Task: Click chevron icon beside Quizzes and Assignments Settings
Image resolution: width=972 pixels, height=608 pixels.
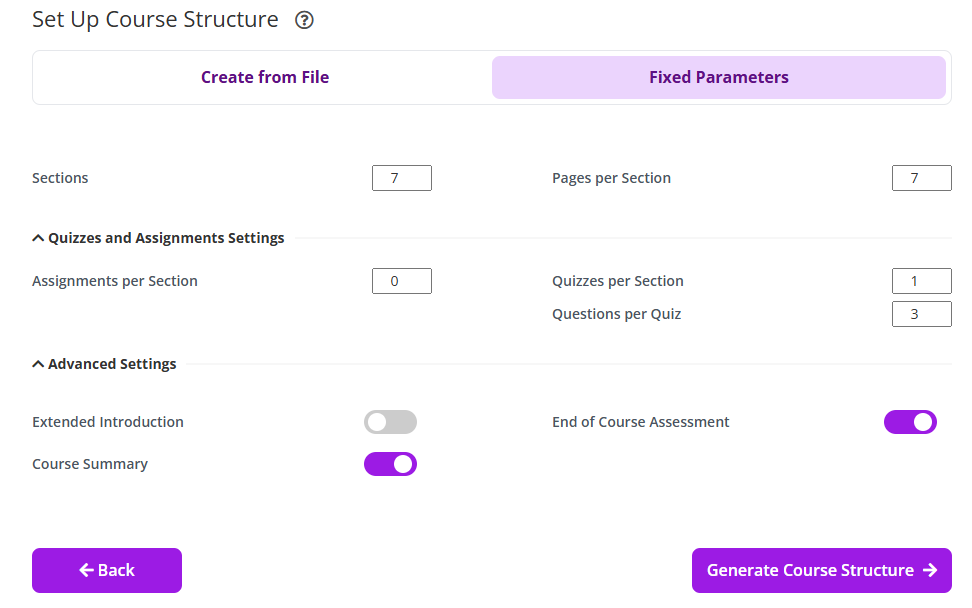Action: coord(38,238)
